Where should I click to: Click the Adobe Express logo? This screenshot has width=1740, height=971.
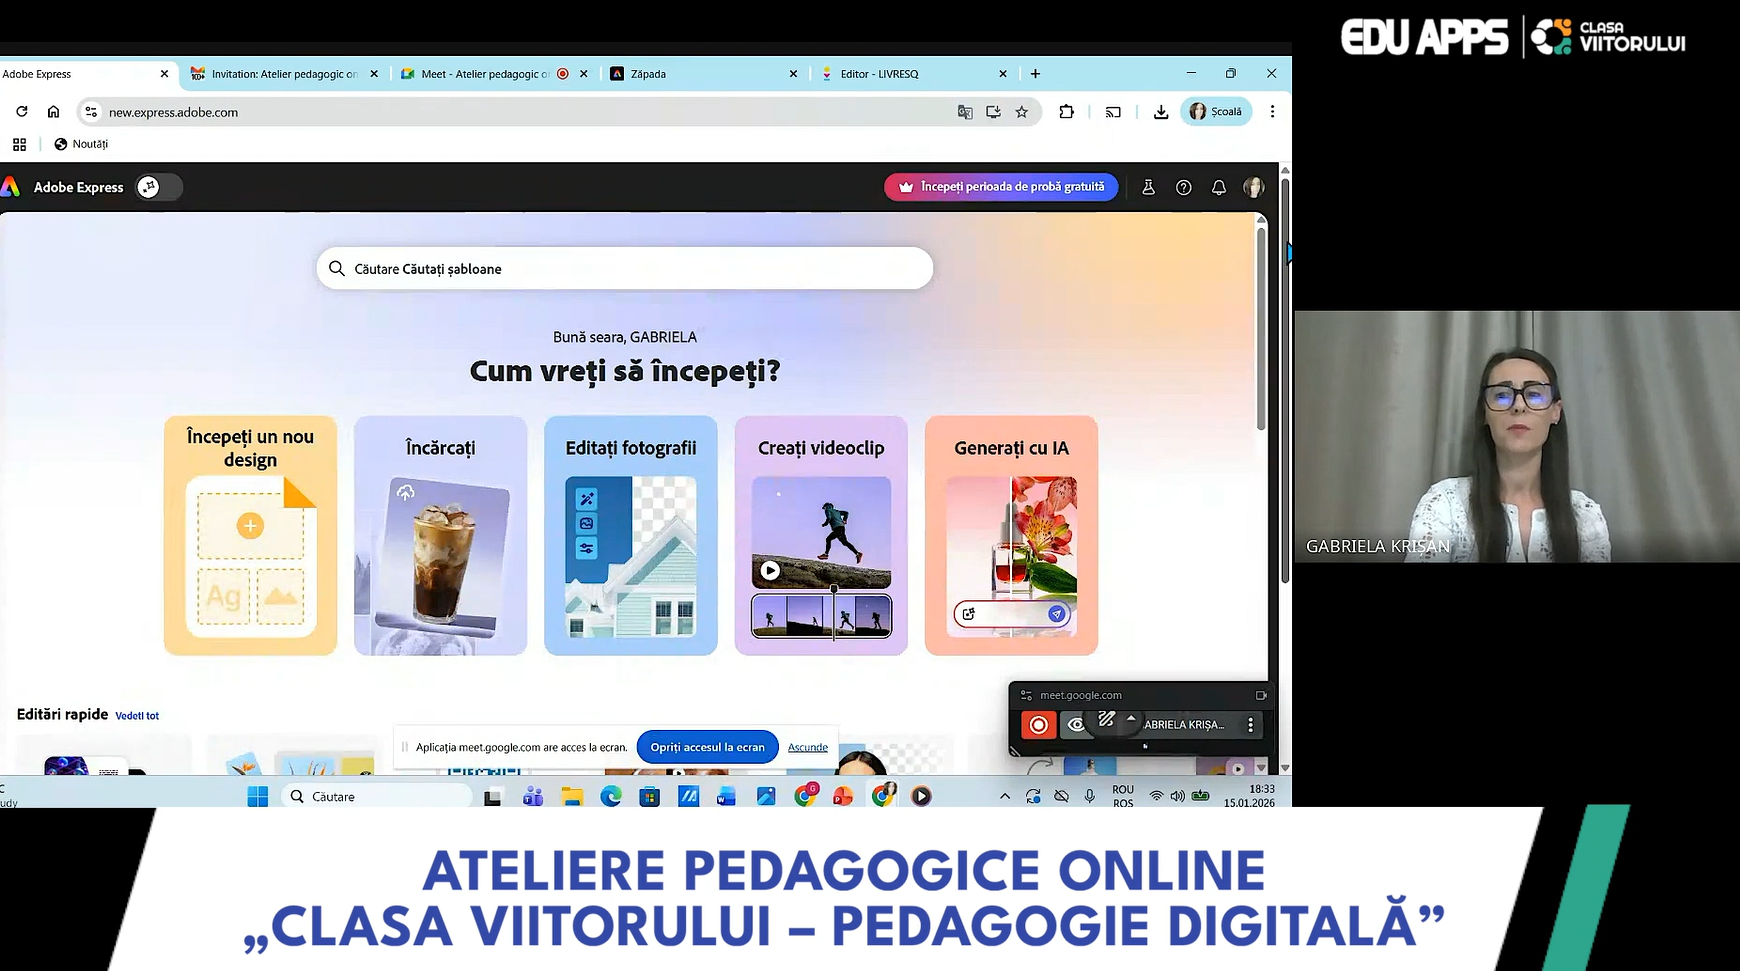(11, 187)
